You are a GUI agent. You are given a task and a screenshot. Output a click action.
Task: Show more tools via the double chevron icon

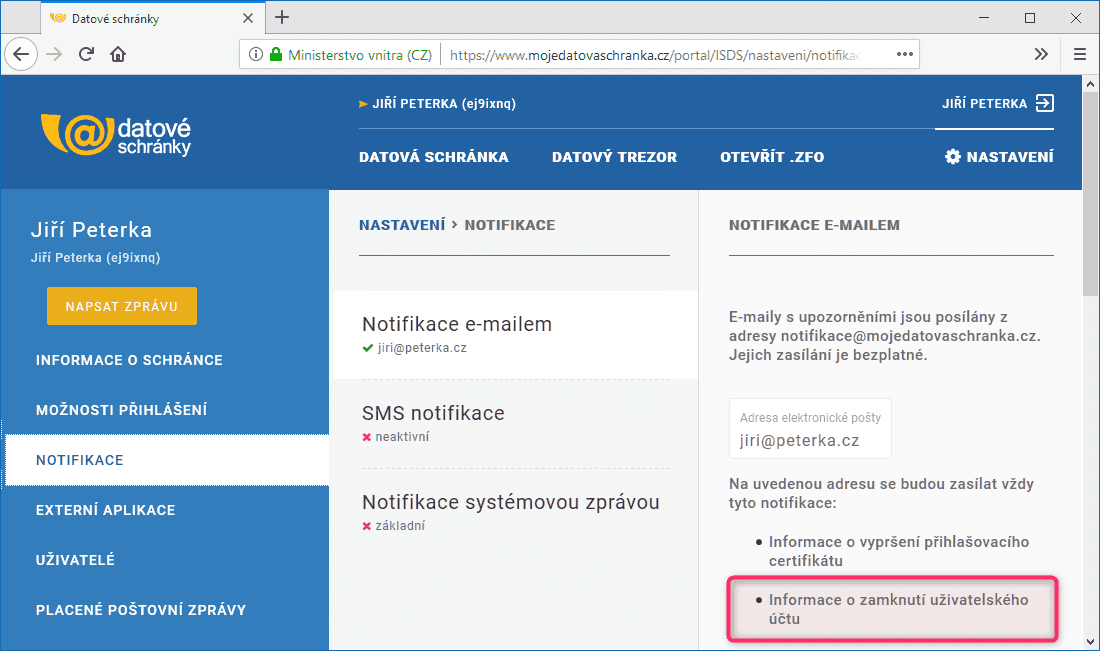(x=1041, y=54)
